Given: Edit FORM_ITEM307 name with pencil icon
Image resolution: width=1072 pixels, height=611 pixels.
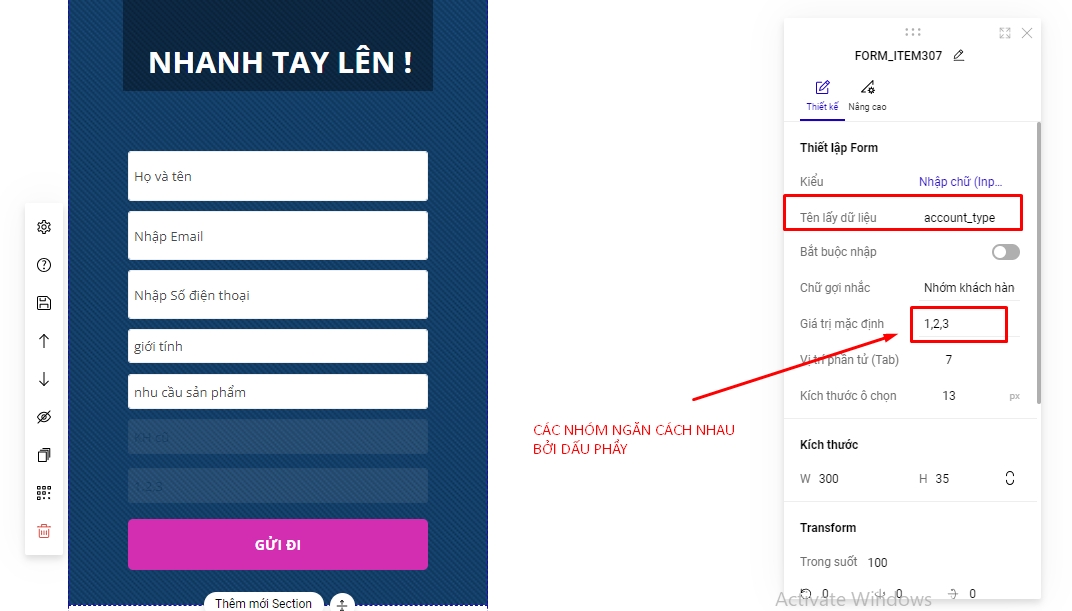Looking at the screenshot, I should (x=959, y=55).
